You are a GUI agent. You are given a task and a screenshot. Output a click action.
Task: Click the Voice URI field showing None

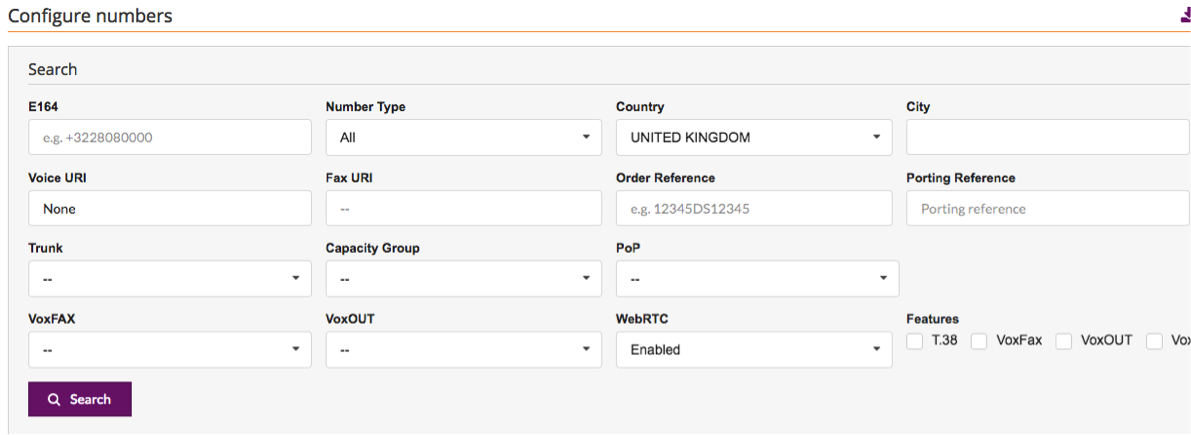169,208
